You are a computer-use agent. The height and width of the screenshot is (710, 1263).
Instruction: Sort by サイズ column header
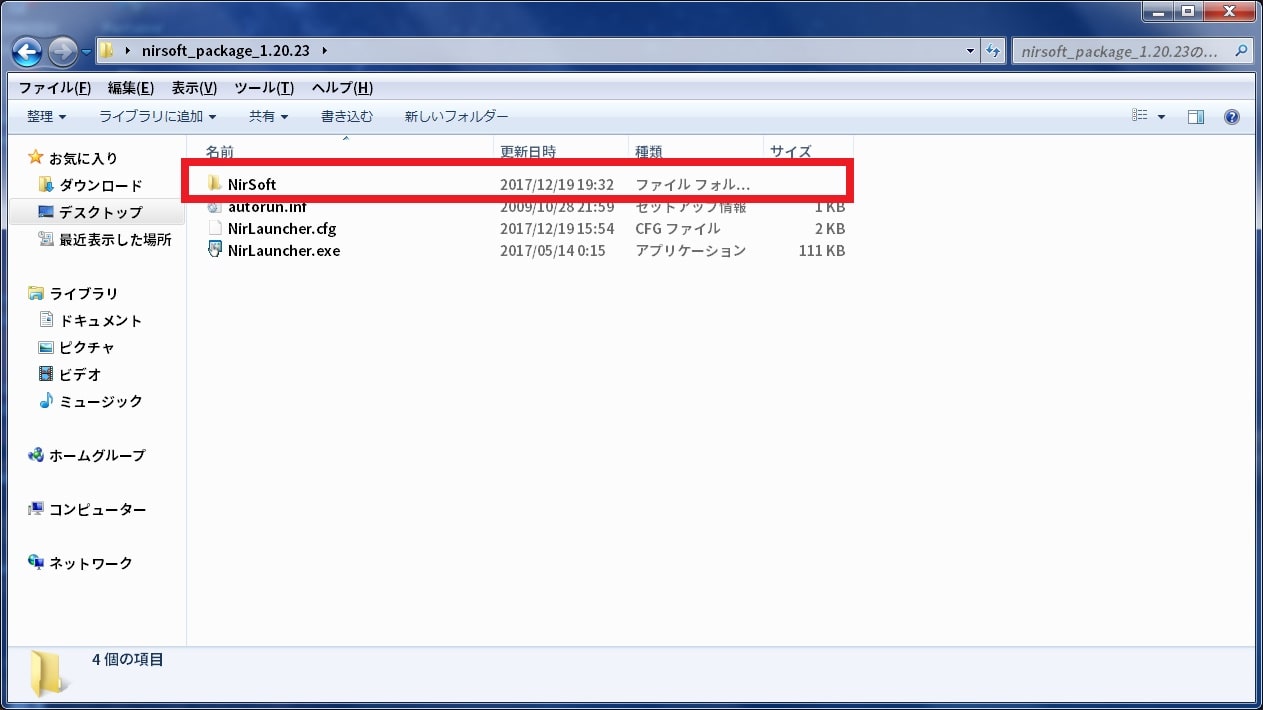(x=790, y=151)
